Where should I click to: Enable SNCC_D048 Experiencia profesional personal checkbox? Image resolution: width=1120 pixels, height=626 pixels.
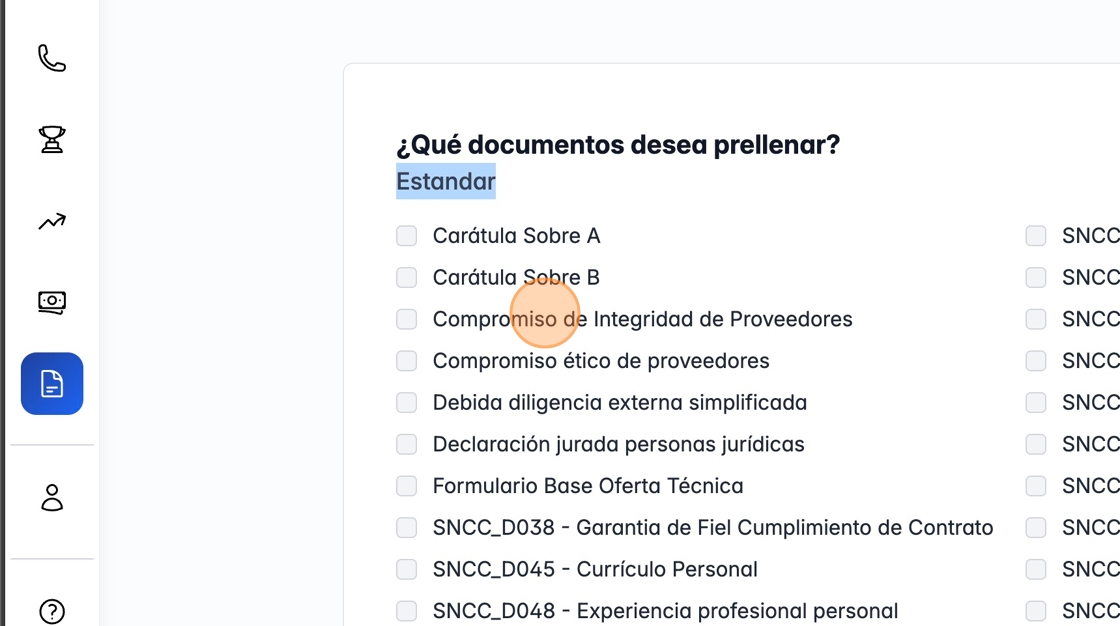coord(406,611)
